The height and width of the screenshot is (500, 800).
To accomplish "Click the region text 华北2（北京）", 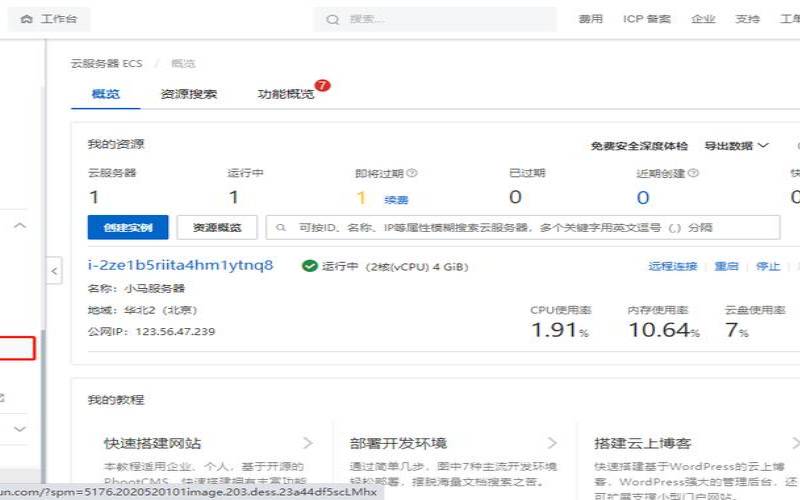I will [161, 310].
